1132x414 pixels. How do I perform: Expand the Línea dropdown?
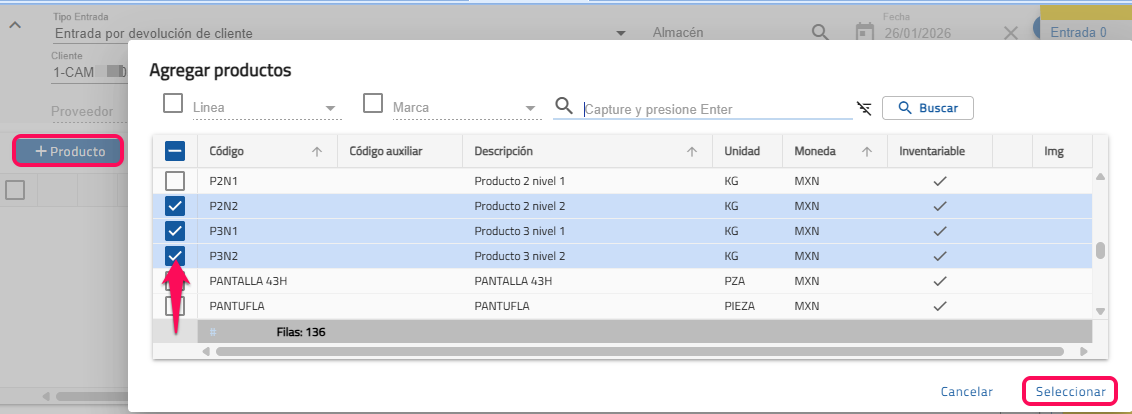pos(331,109)
